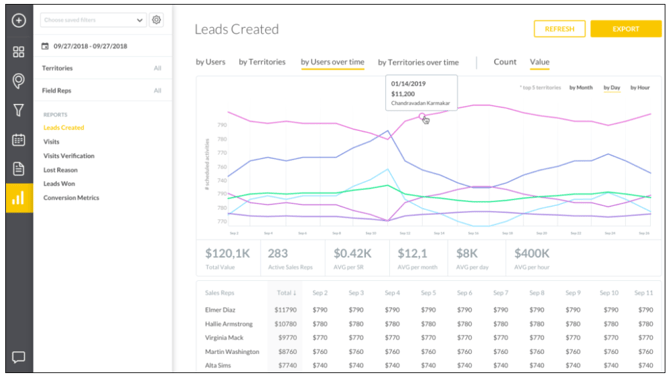Click the REFRESH button
670x377 pixels.
(559, 29)
